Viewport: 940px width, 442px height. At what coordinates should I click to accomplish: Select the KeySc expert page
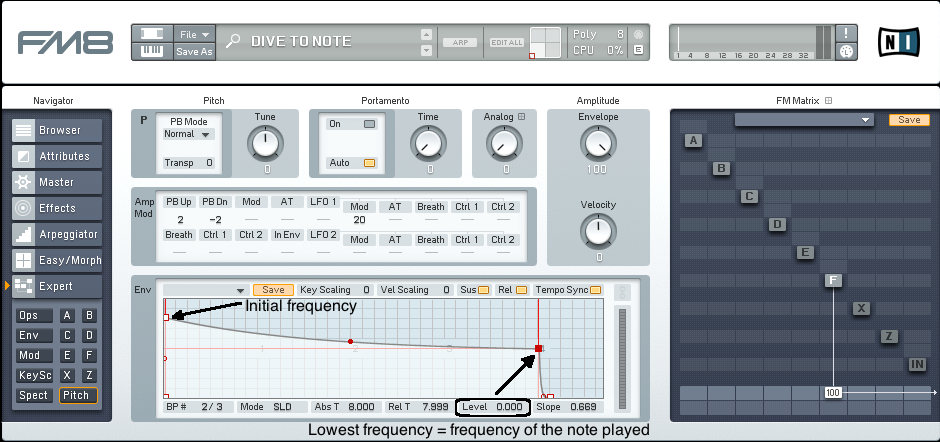coord(34,375)
